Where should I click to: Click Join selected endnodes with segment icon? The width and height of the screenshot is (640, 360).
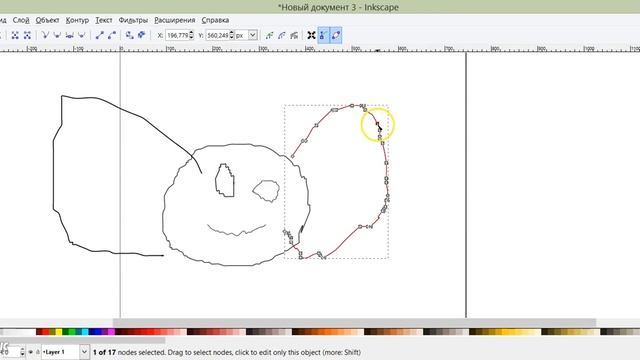point(15,36)
